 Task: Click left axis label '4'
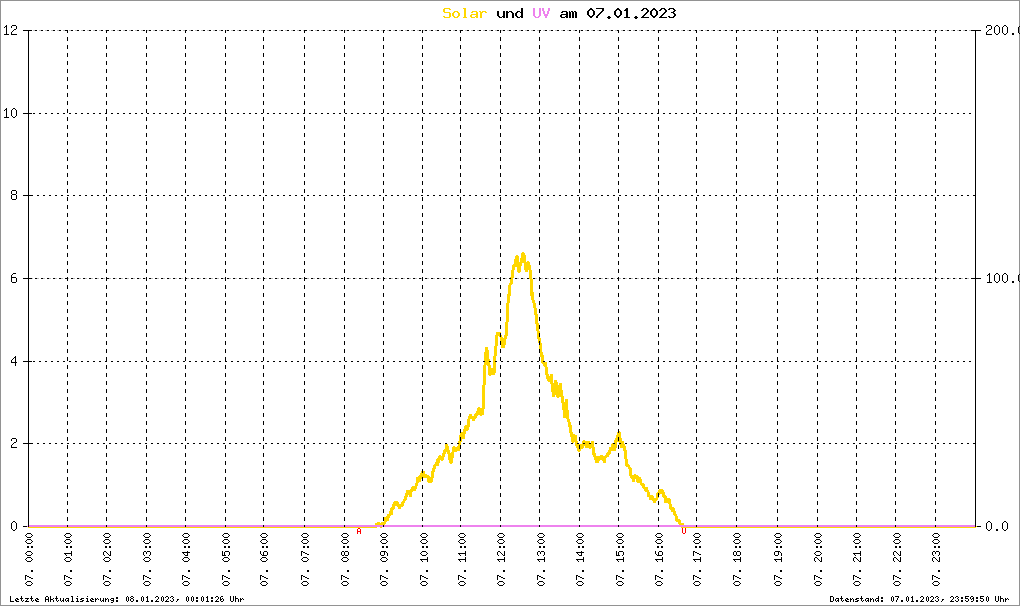(14, 361)
